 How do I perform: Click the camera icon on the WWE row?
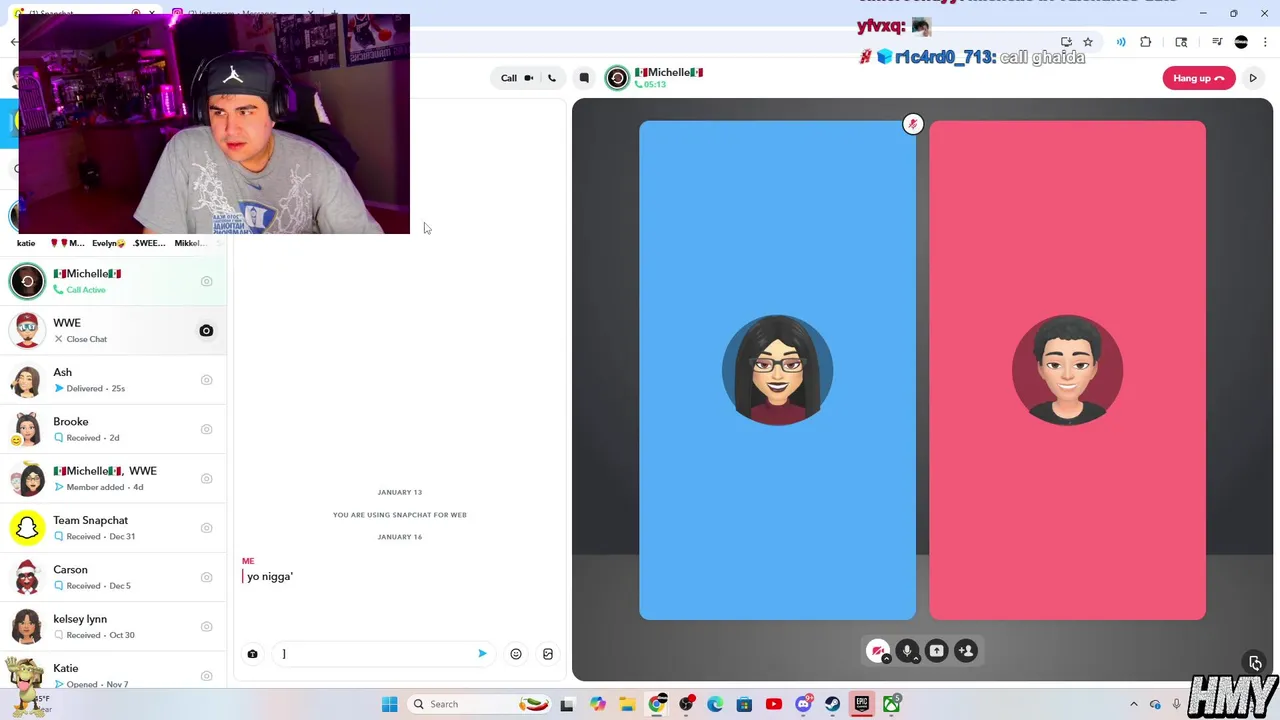206,331
